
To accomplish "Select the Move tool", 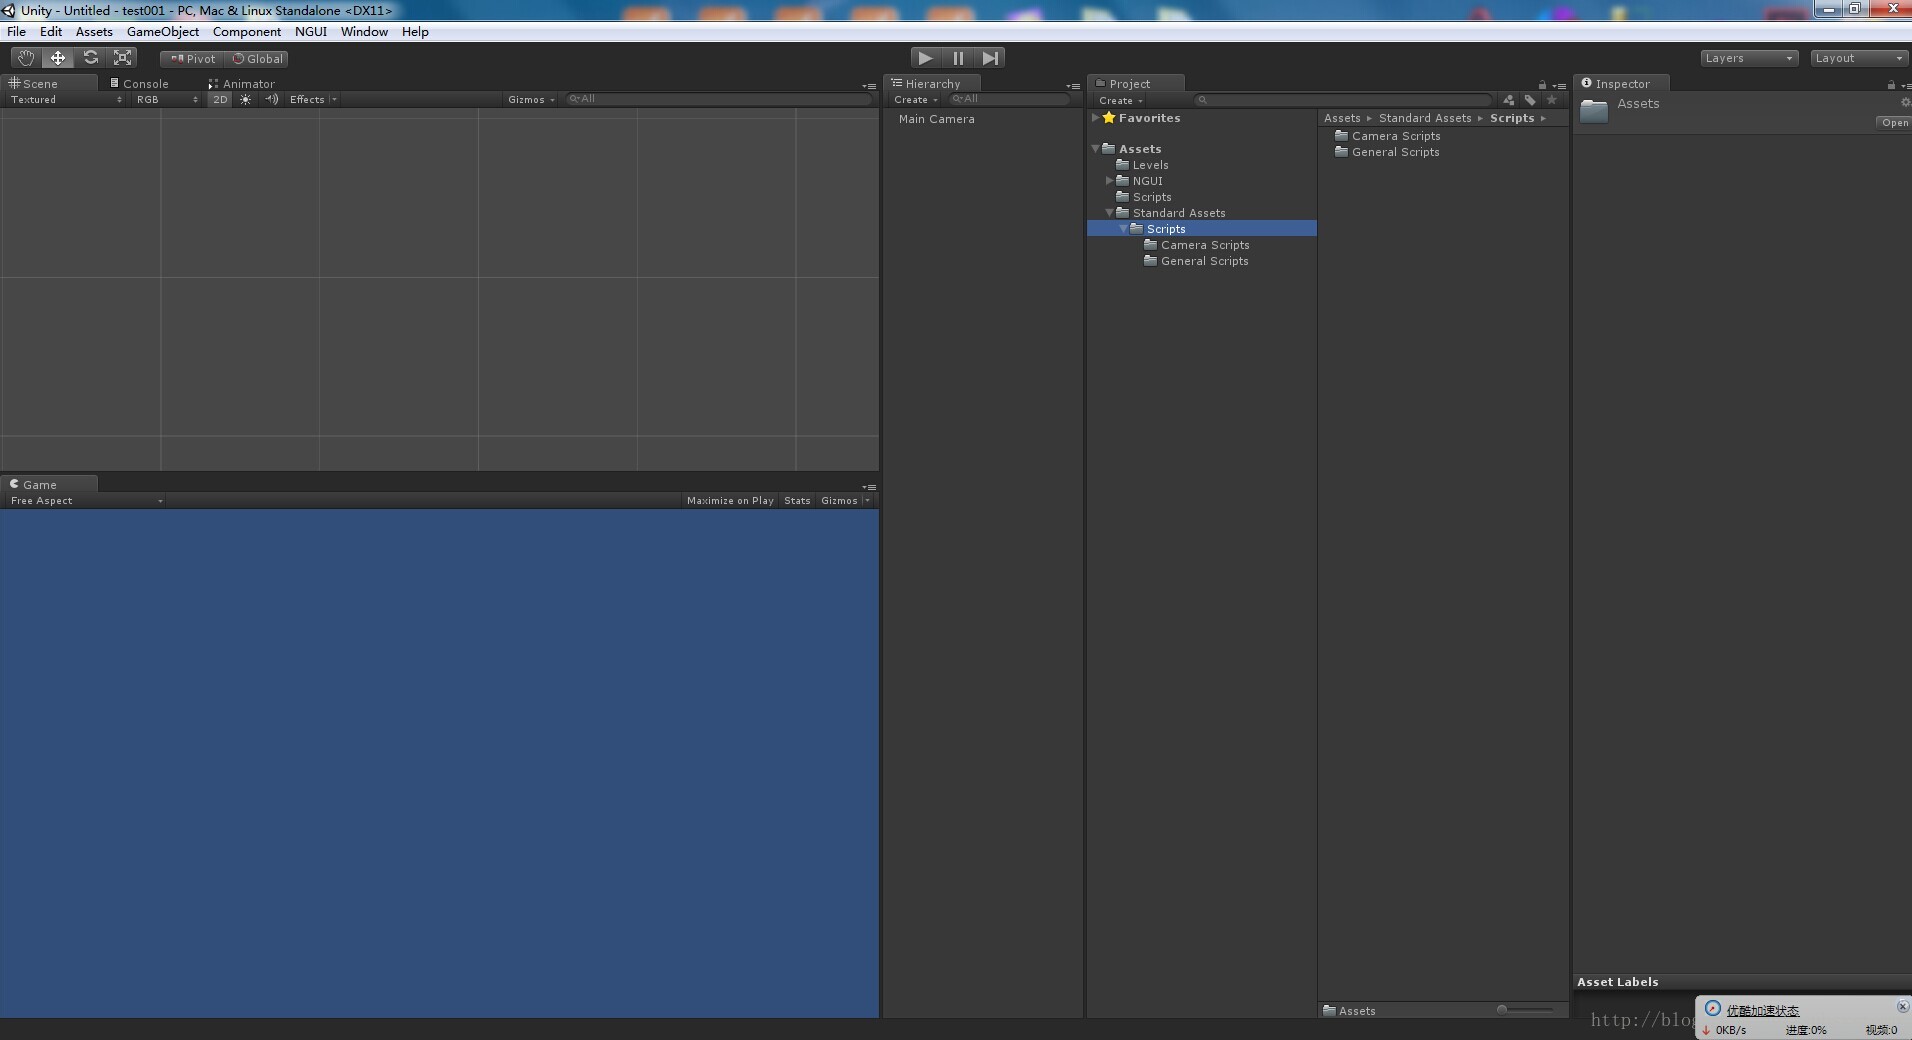I will pos(58,58).
